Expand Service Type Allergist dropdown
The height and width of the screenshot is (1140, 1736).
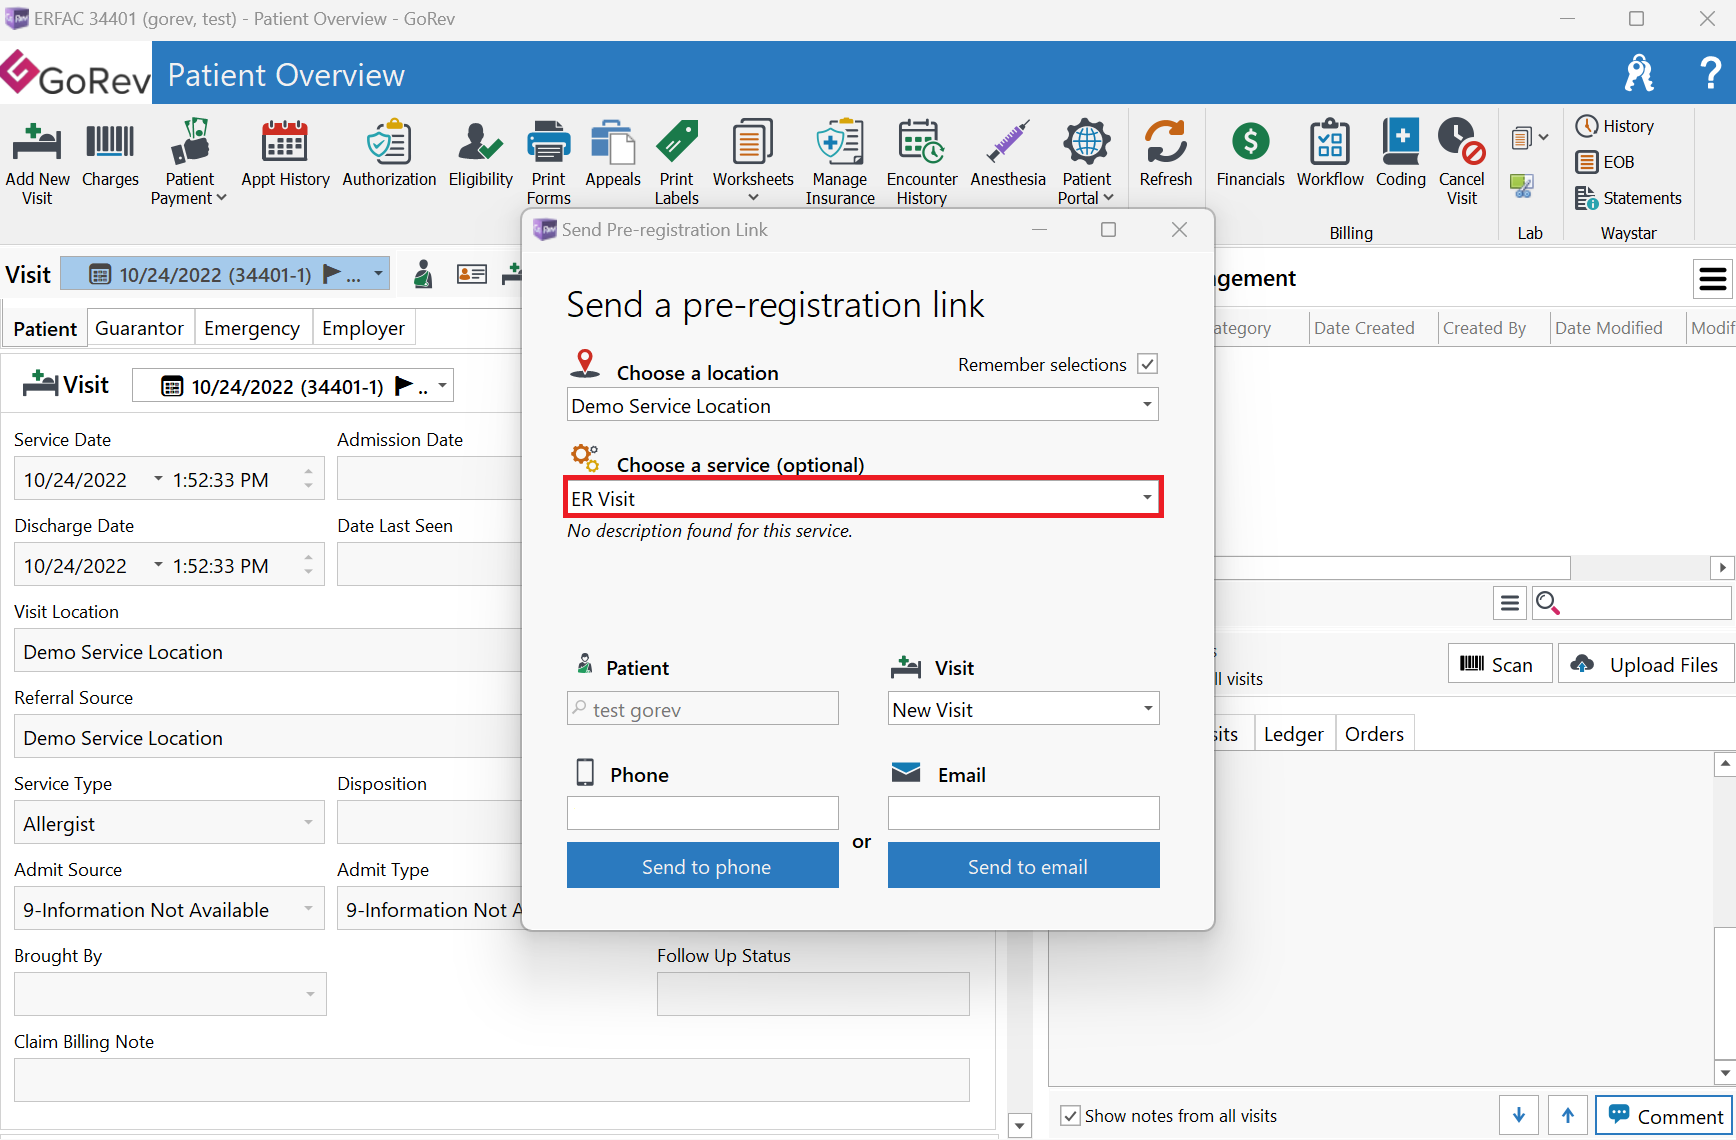[308, 823]
